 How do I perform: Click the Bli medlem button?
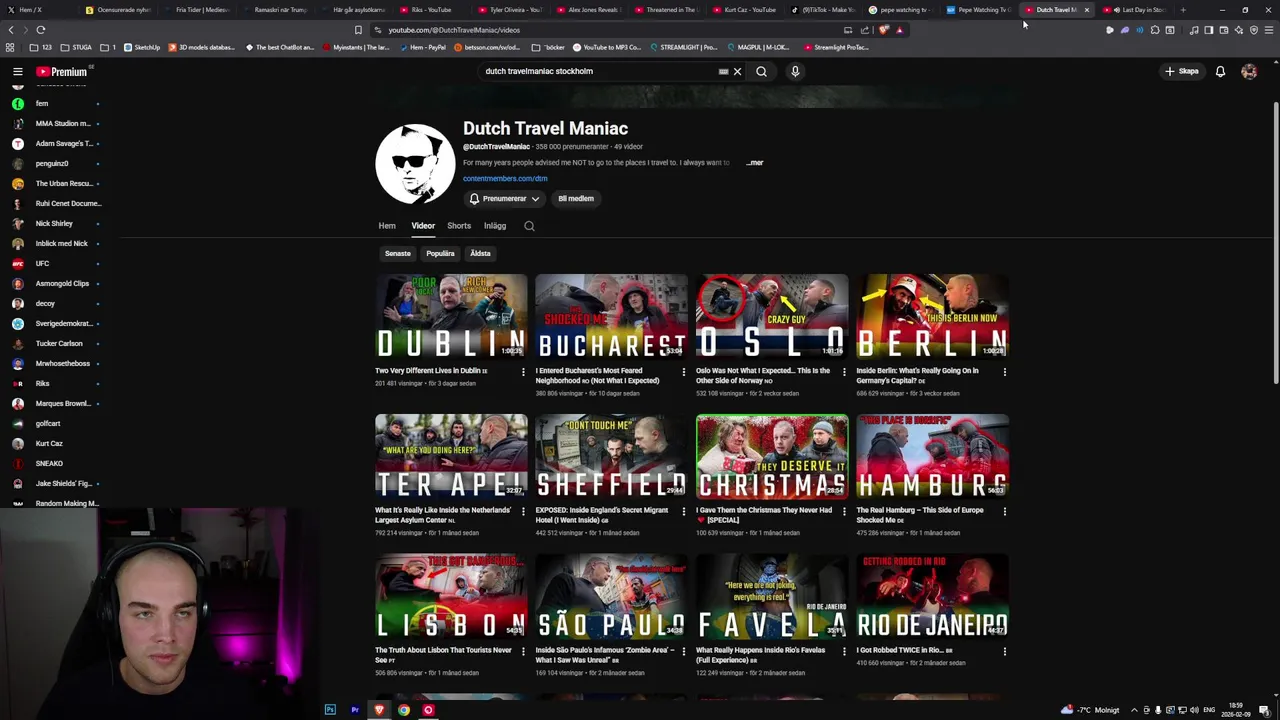[576, 198]
